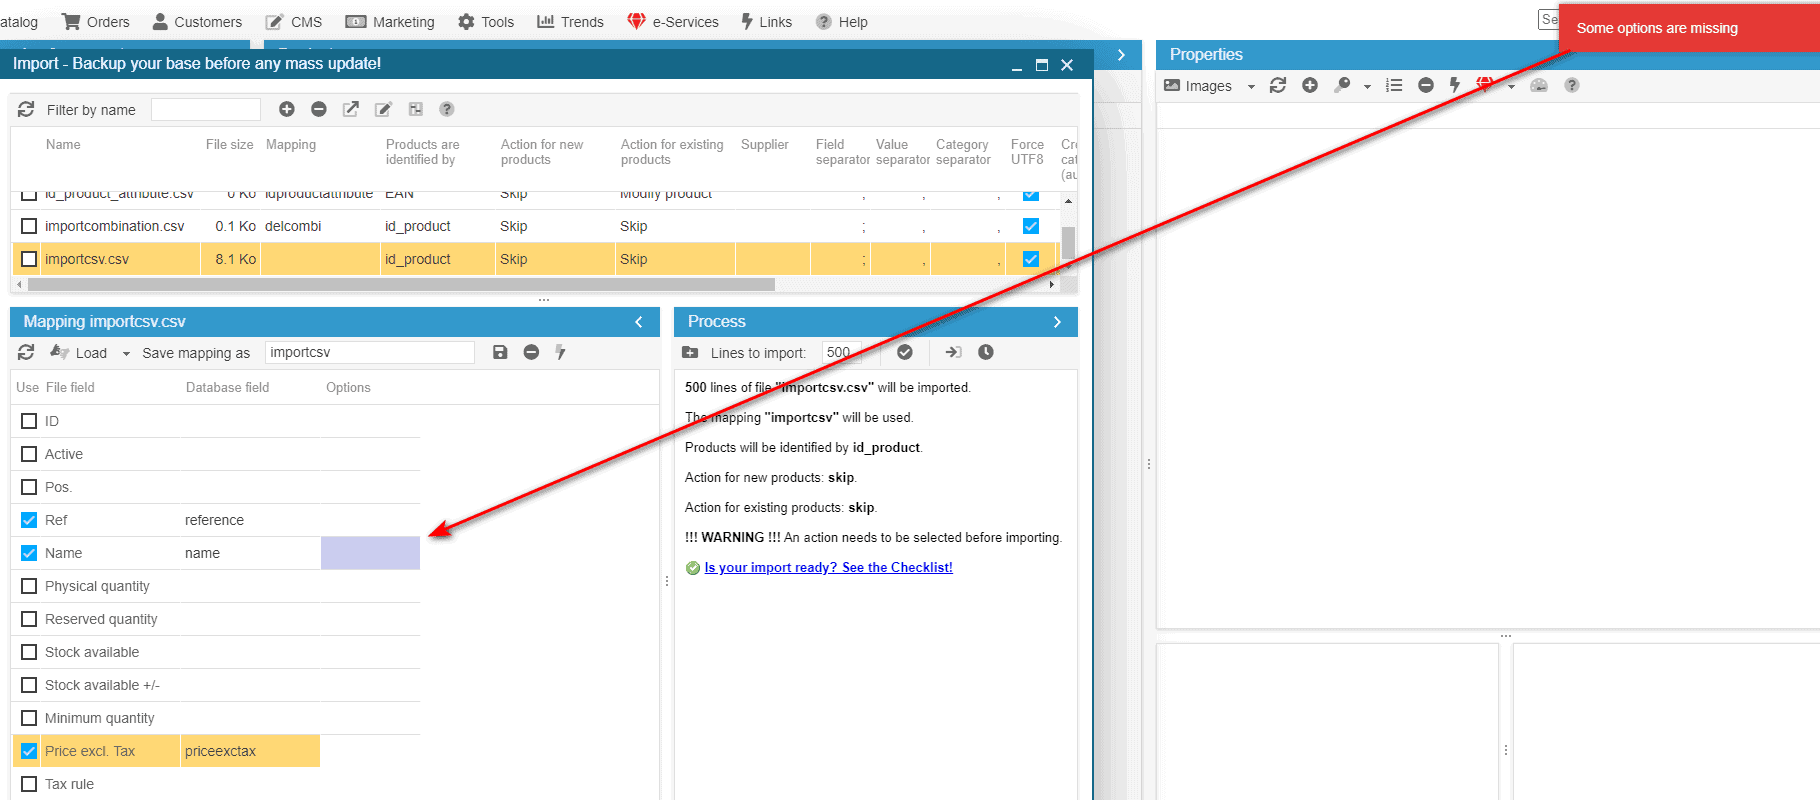1820x800 pixels.
Task: Open the Tools menu
Action: (486, 22)
